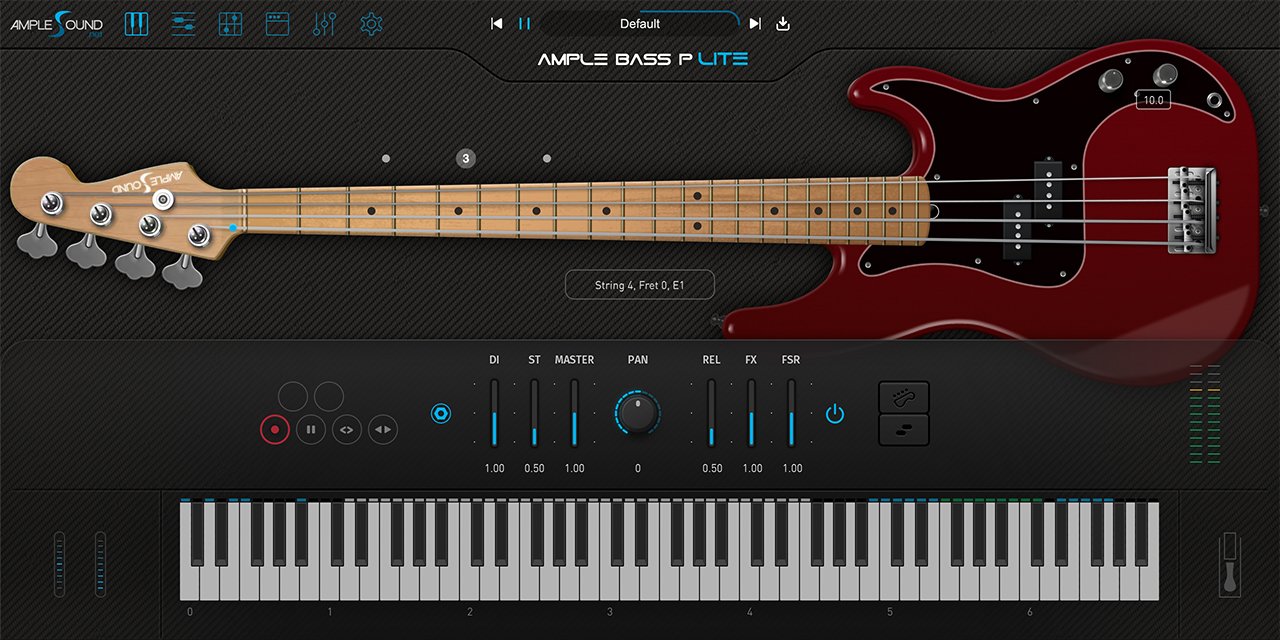
Task: Select the capo marker numbered 3
Action: (465, 158)
